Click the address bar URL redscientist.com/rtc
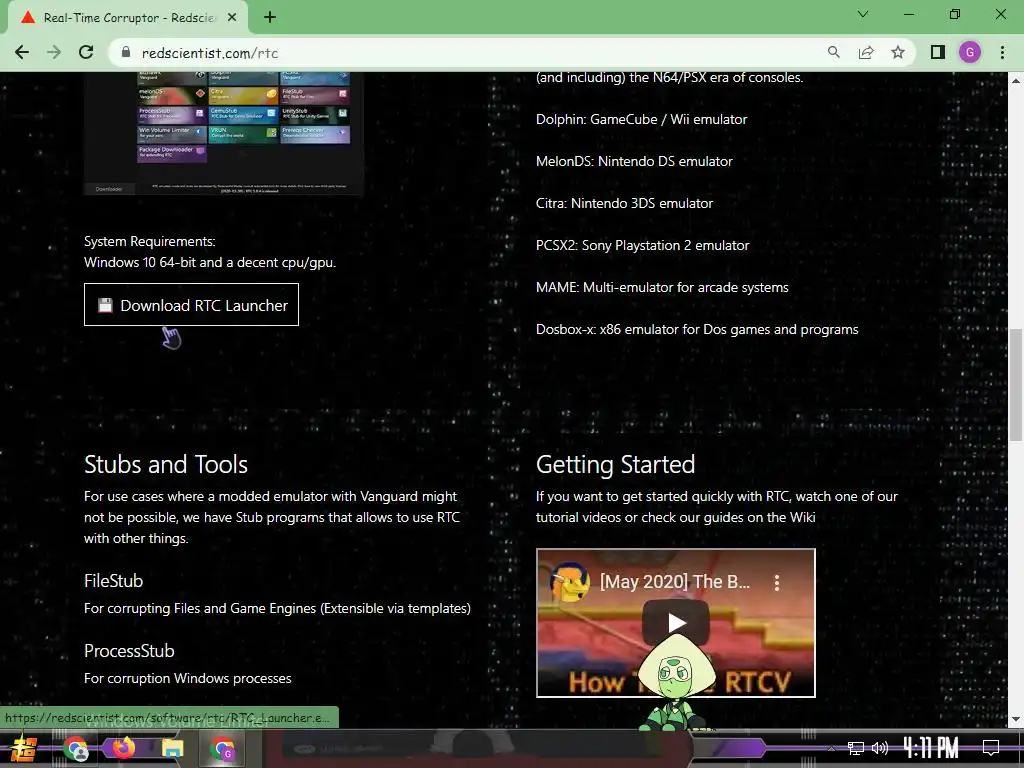The image size is (1024, 768). (x=210, y=53)
